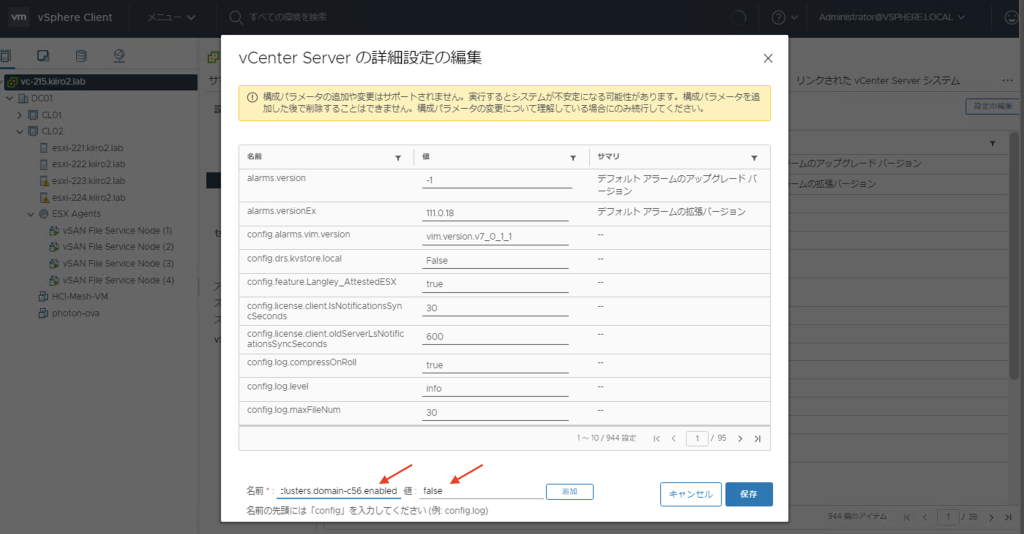Go to last page of settings
1024x534 pixels.
[758, 439]
